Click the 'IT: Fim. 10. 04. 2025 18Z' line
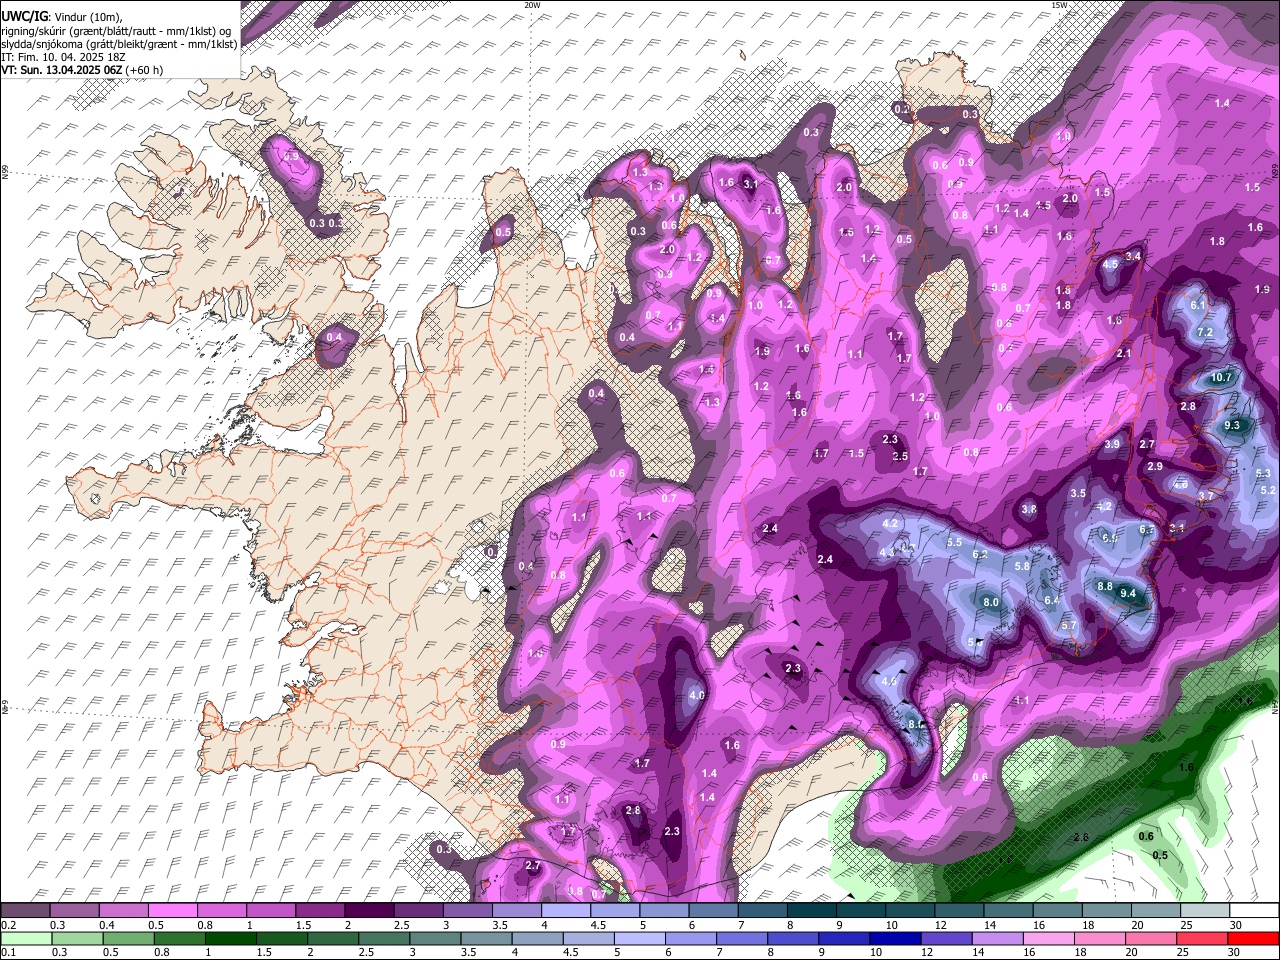This screenshot has height=960, width=1280. pyautogui.click(x=62, y=57)
